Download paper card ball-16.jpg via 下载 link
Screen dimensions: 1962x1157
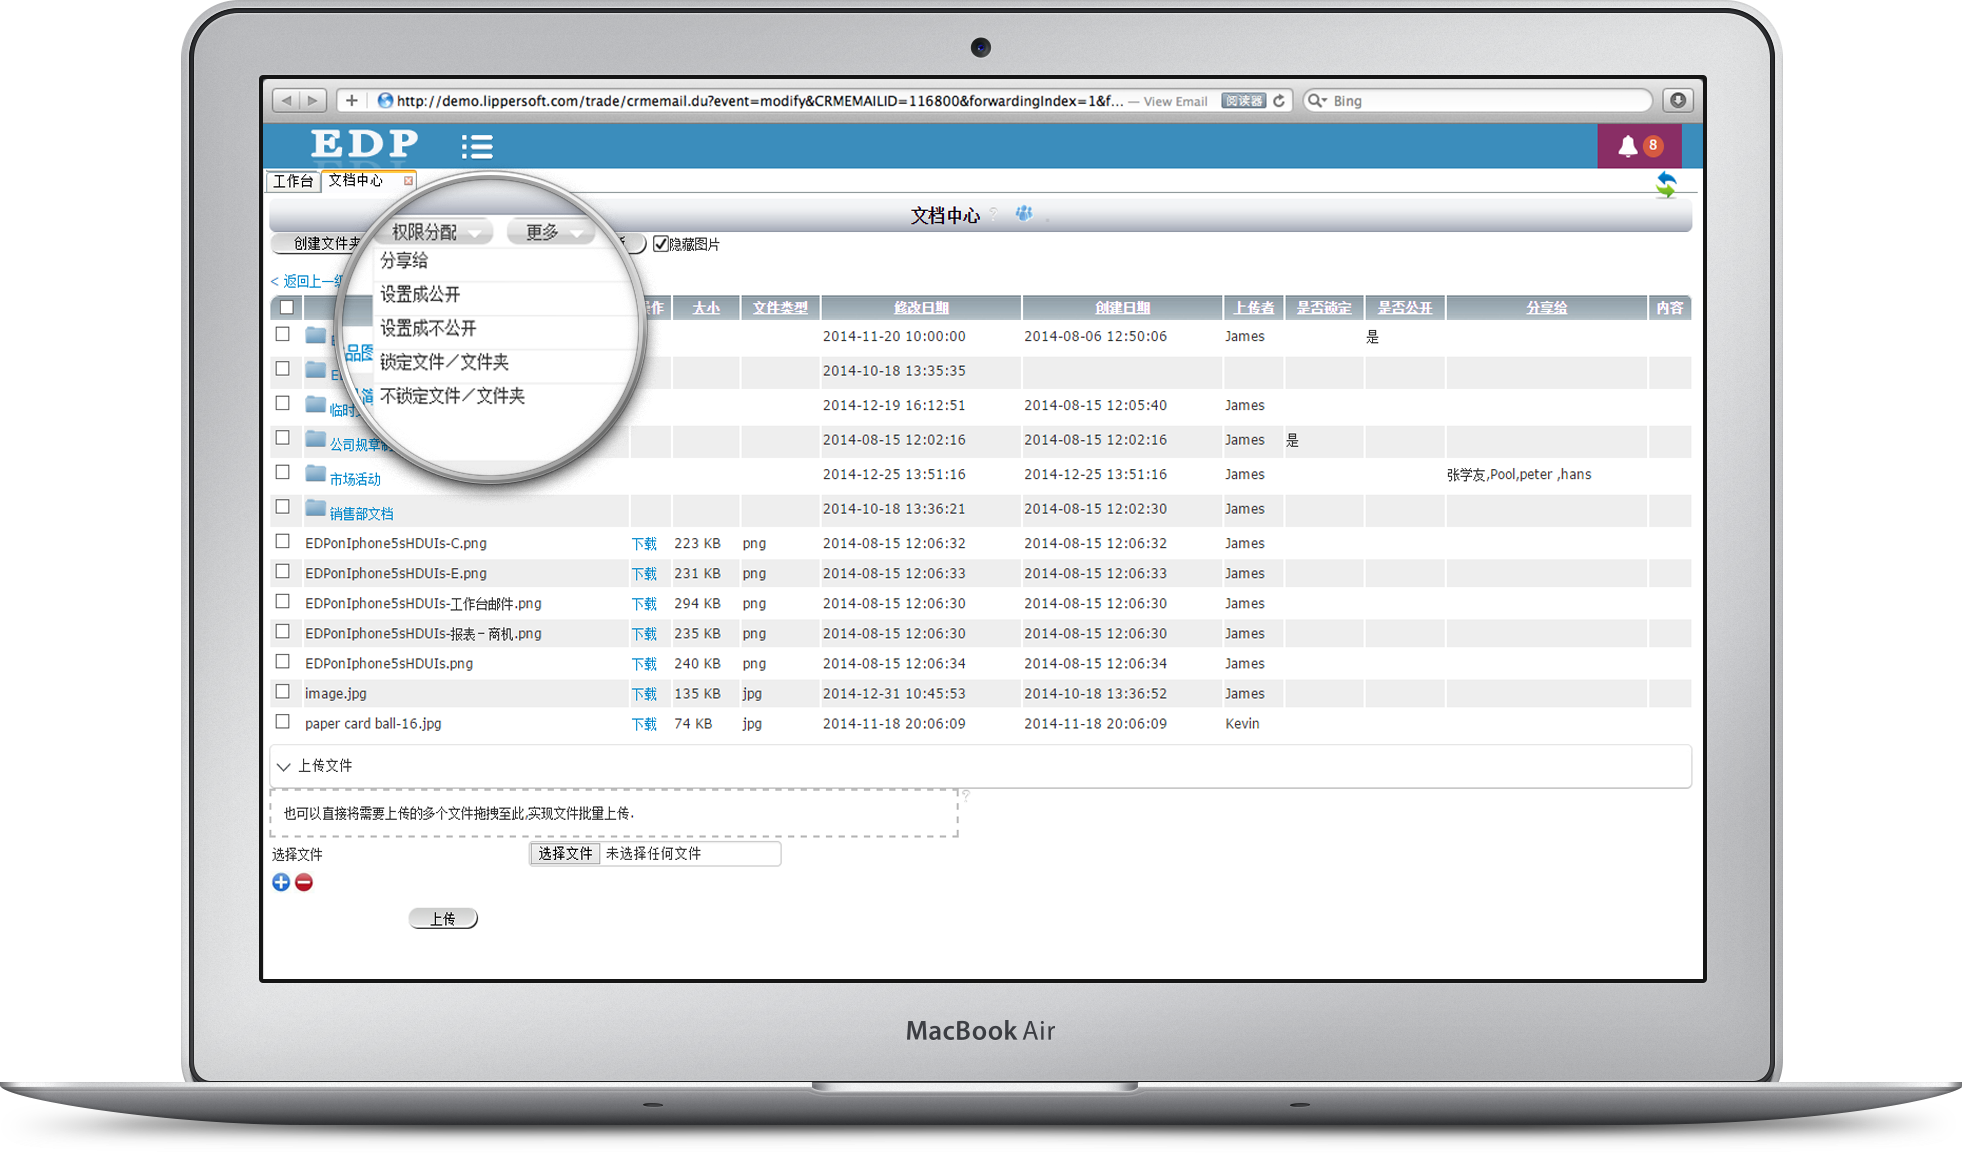coord(644,724)
